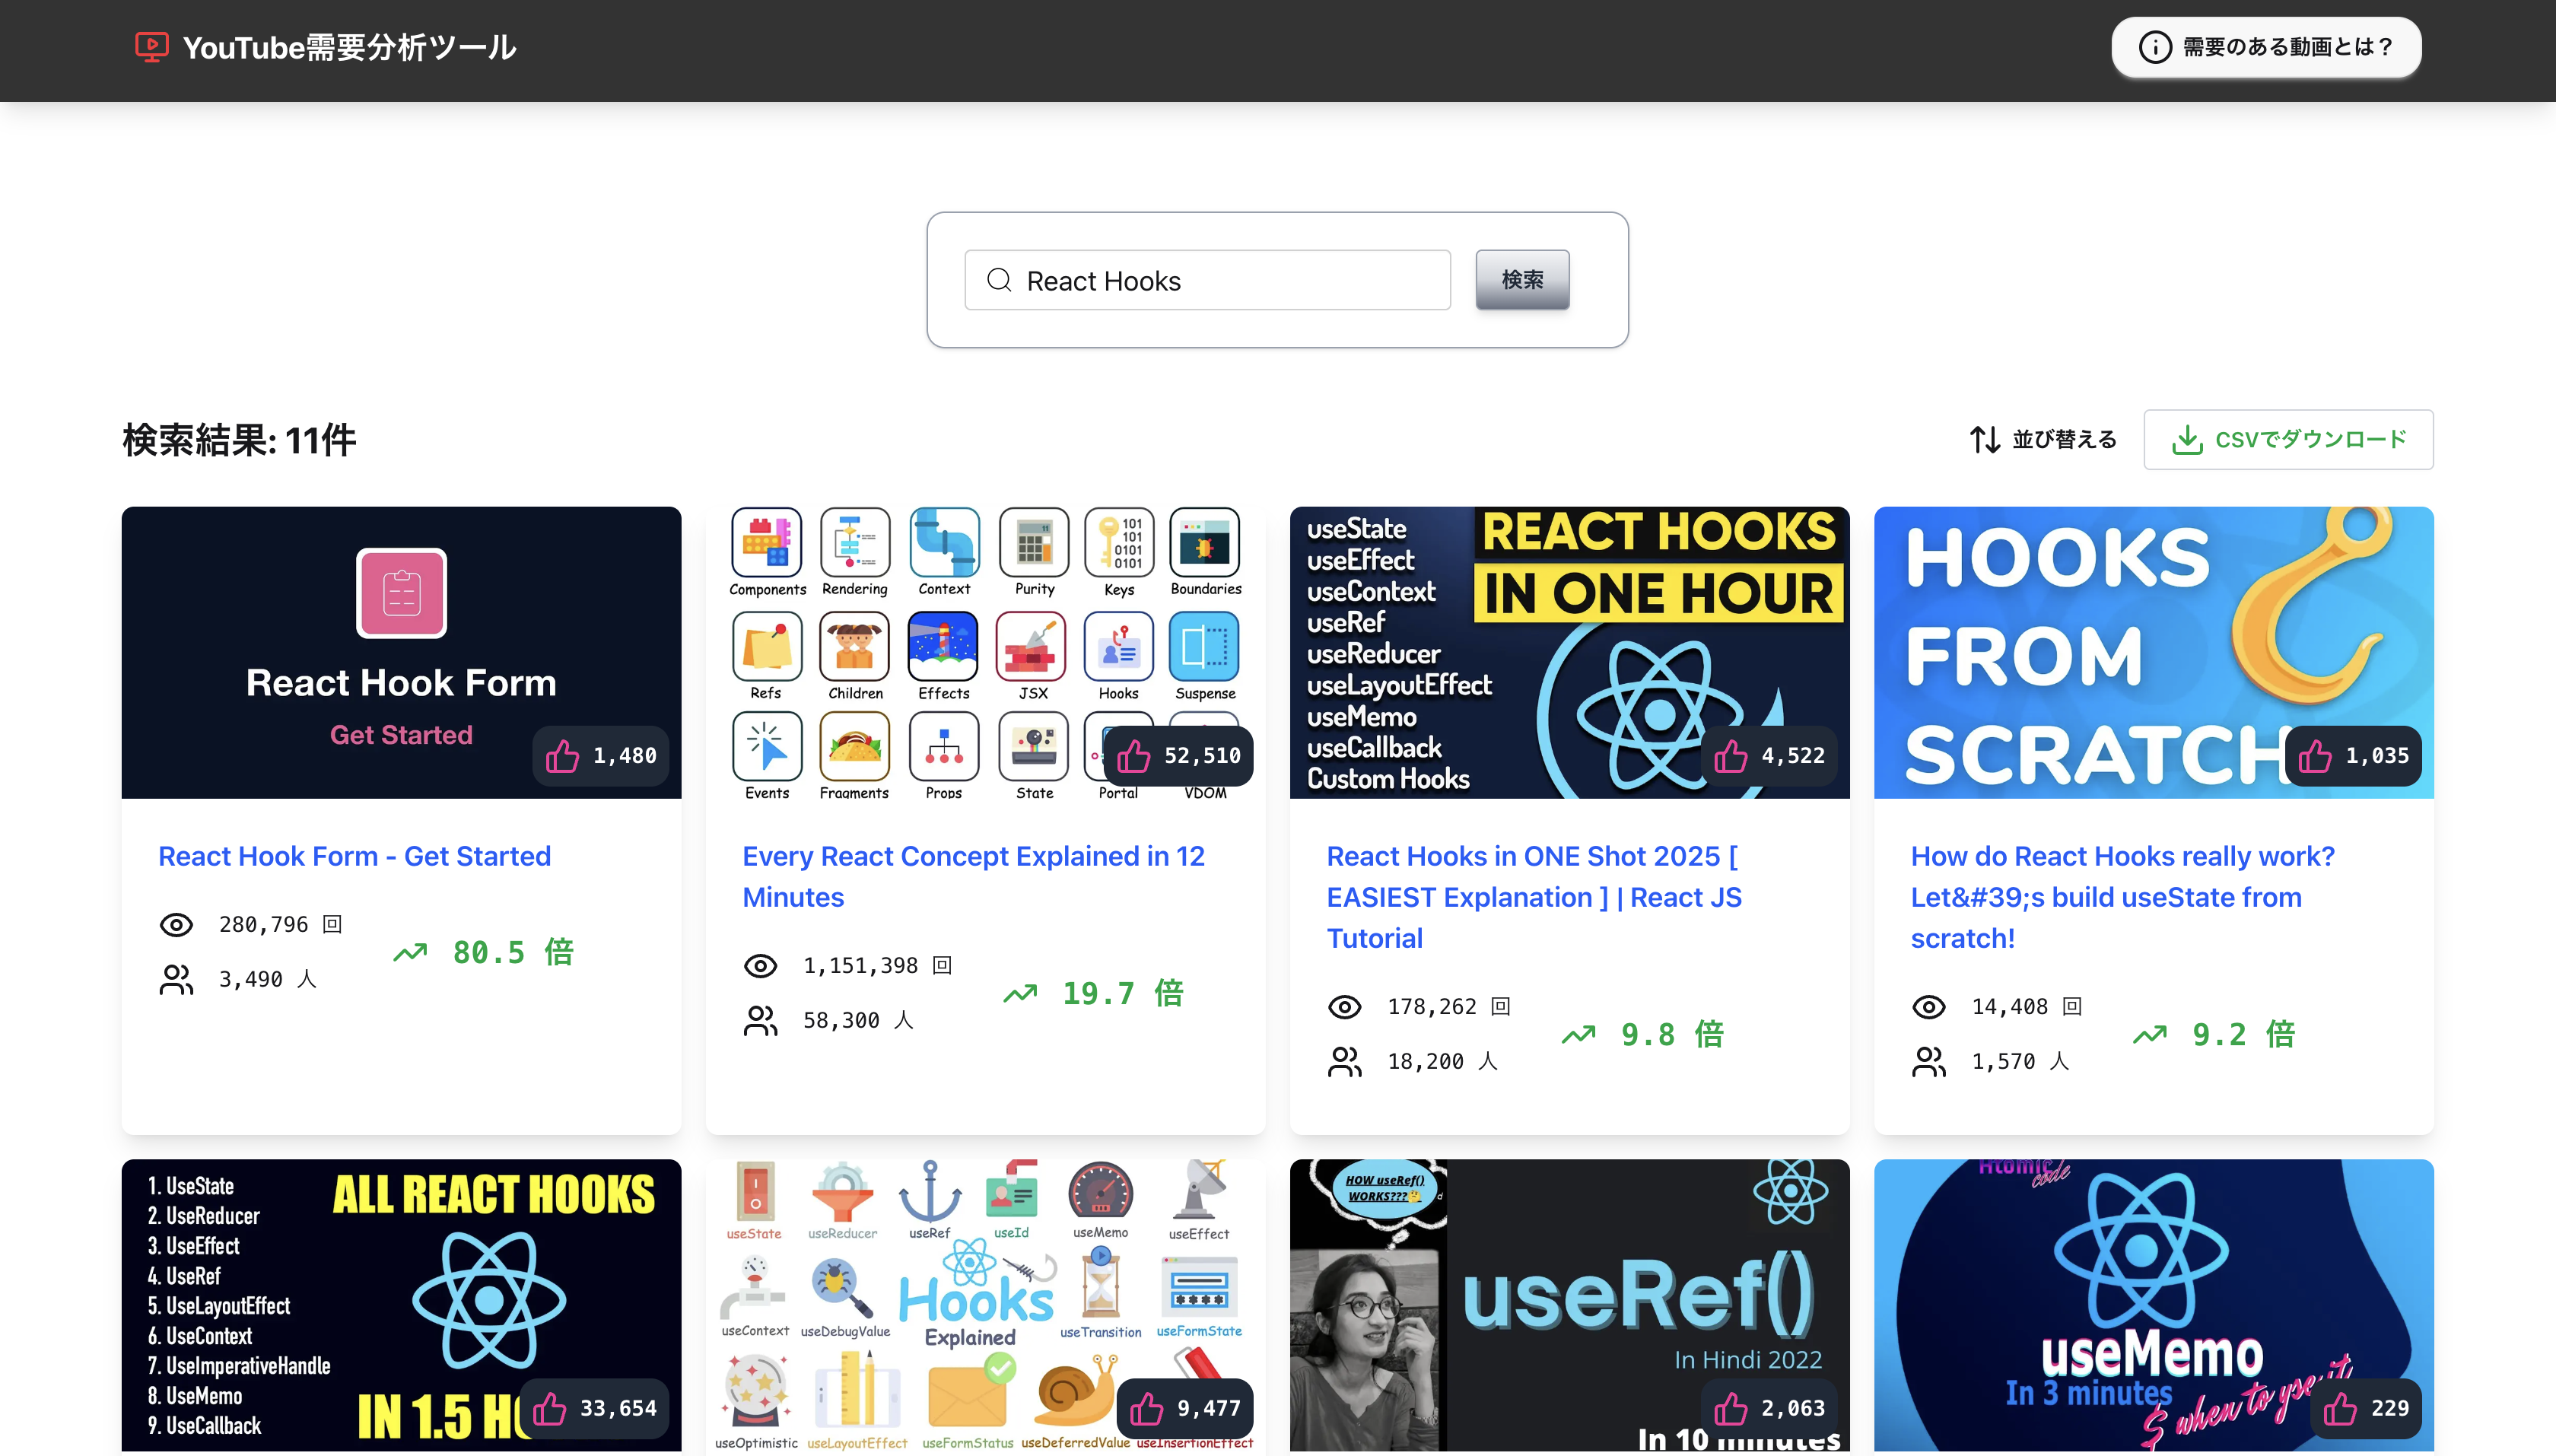Open 'React Hook Form - Get Started' link

(354, 856)
